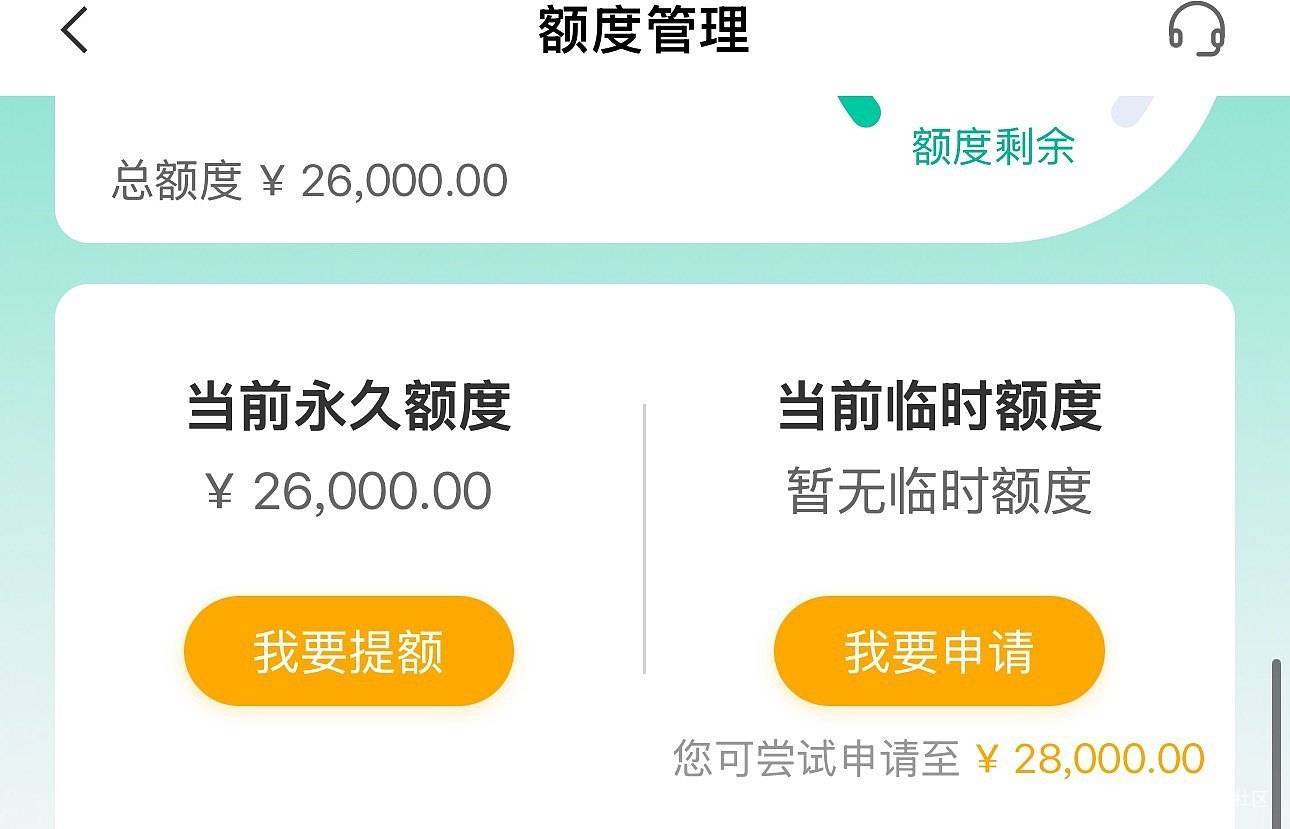Click the 总额度 label text
This screenshot has height=829, width=1290.
click(x=177, y=181)
